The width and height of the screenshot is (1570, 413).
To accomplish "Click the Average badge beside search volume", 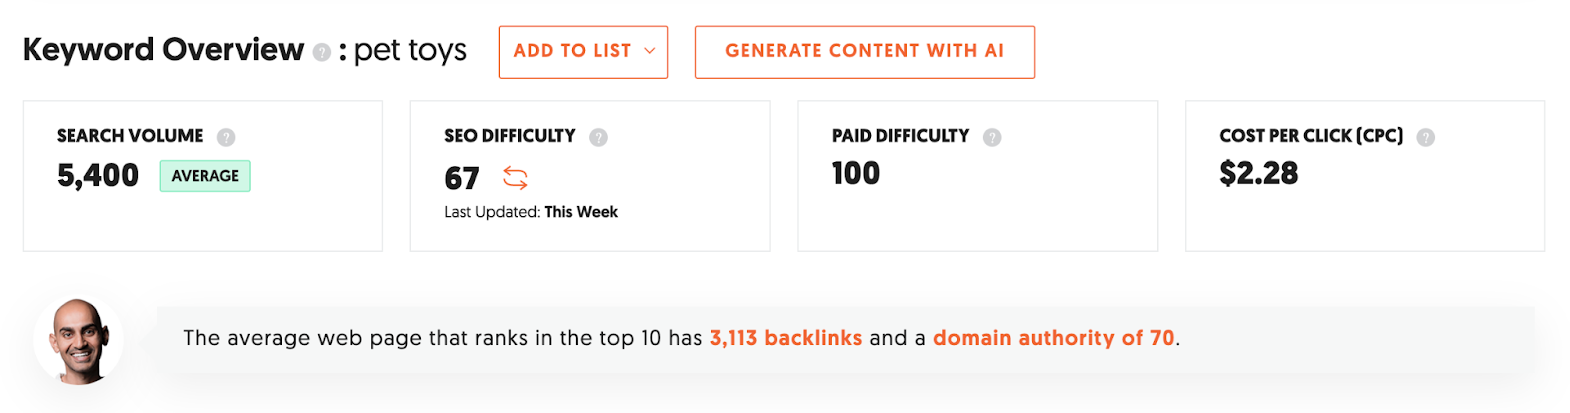I will click(205, 176).
